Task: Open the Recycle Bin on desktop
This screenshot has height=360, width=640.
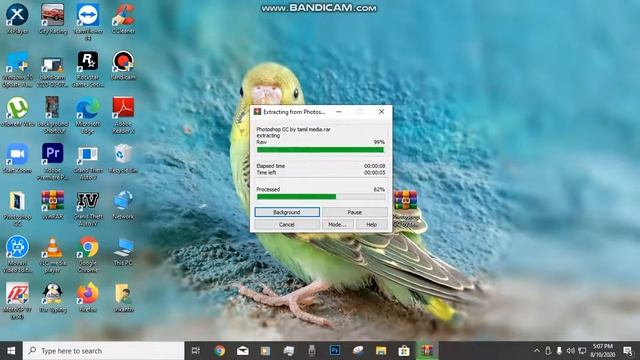Action: point(123,159)
